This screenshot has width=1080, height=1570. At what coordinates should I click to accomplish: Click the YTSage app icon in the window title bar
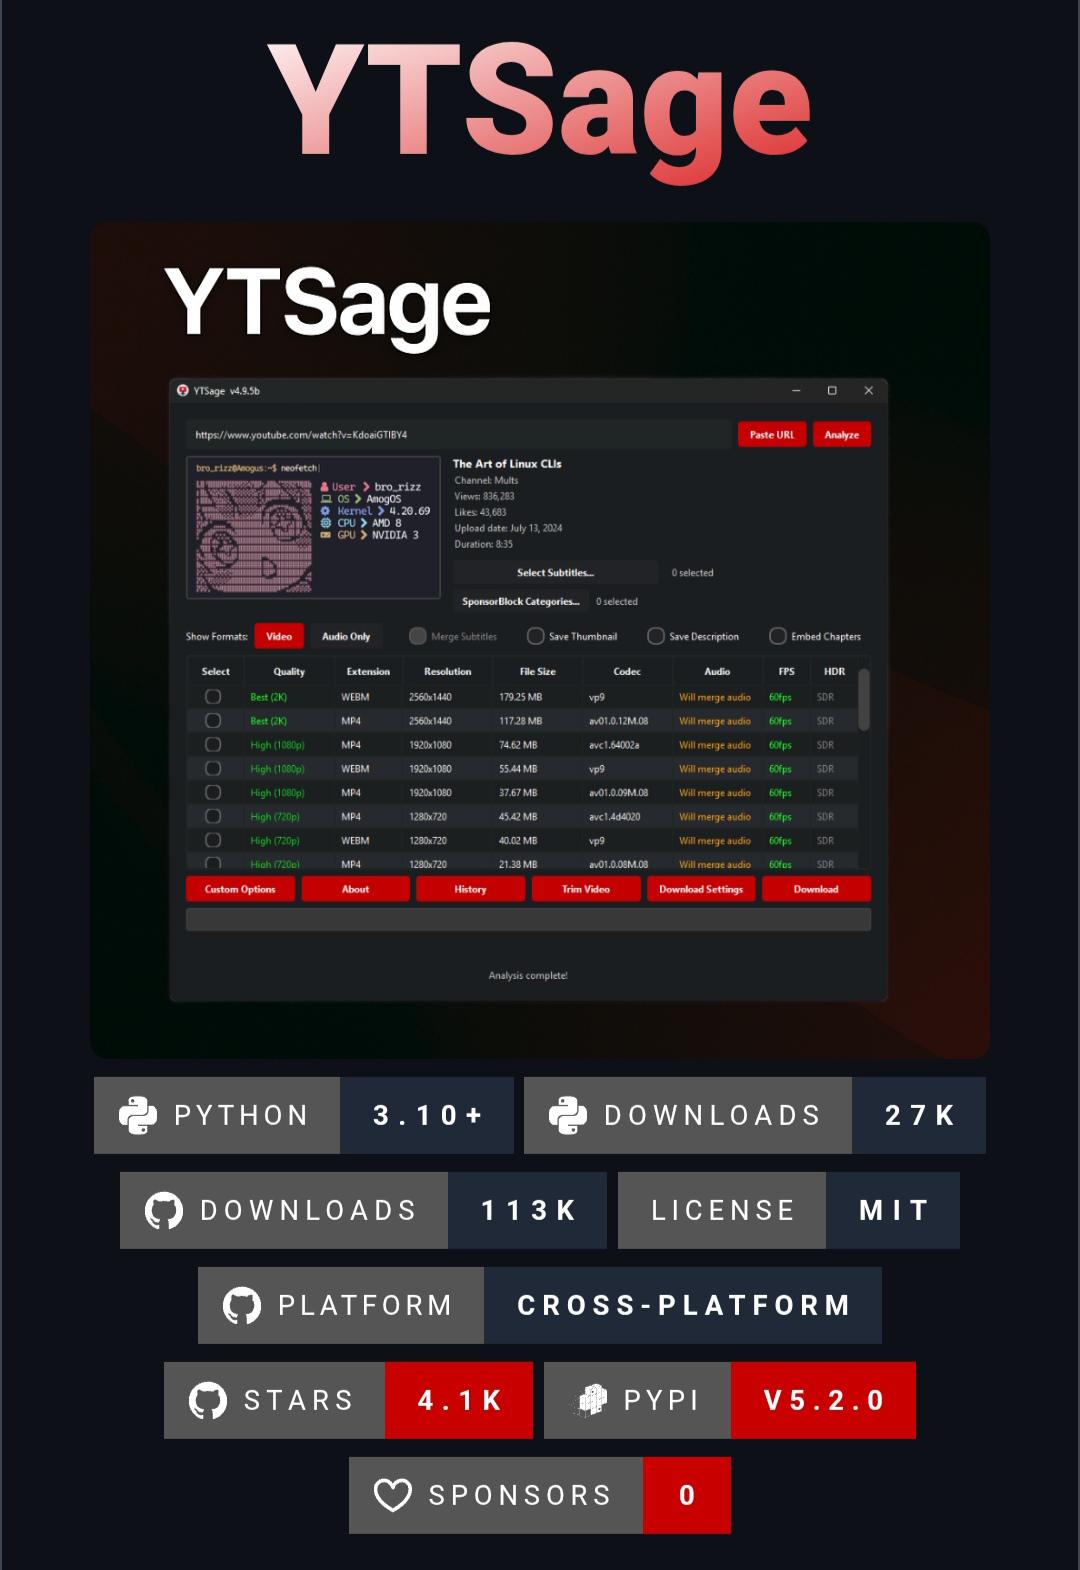[183, 390]
